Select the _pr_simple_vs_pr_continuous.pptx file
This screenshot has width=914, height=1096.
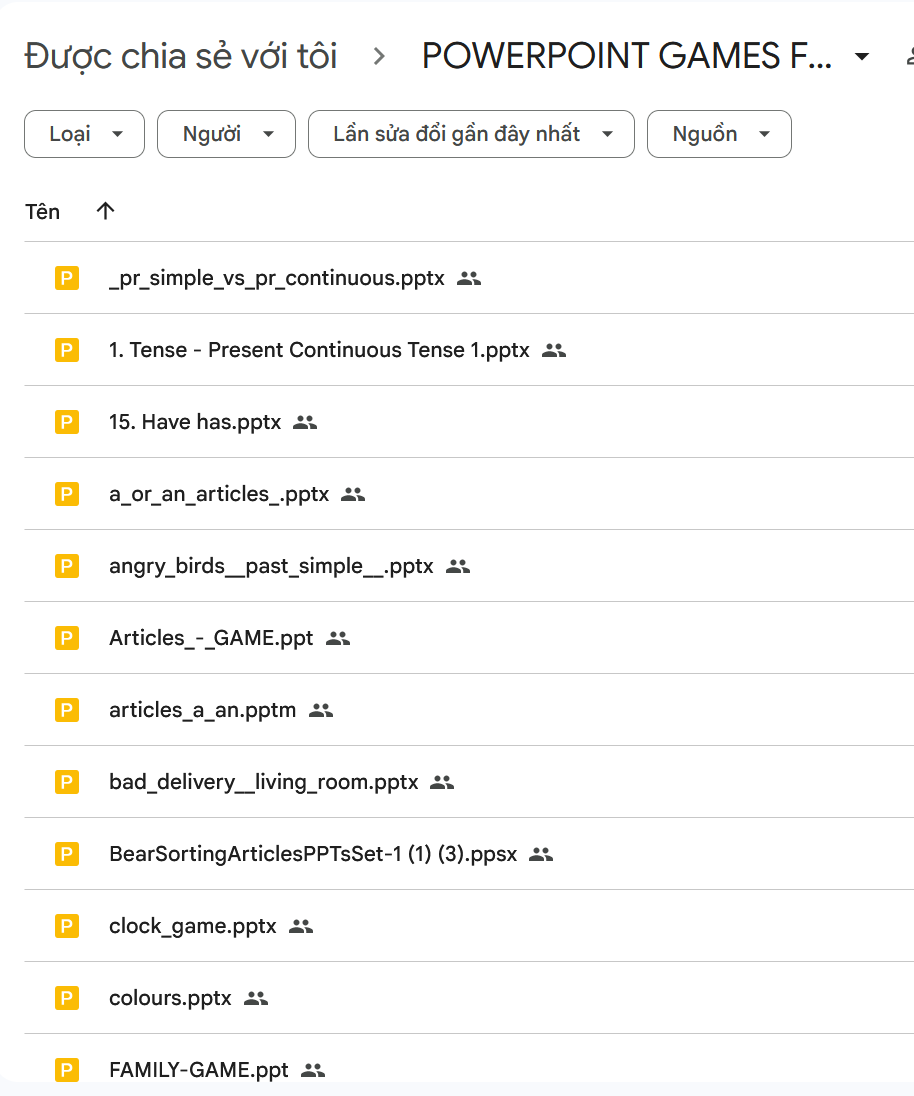point(276,278)
